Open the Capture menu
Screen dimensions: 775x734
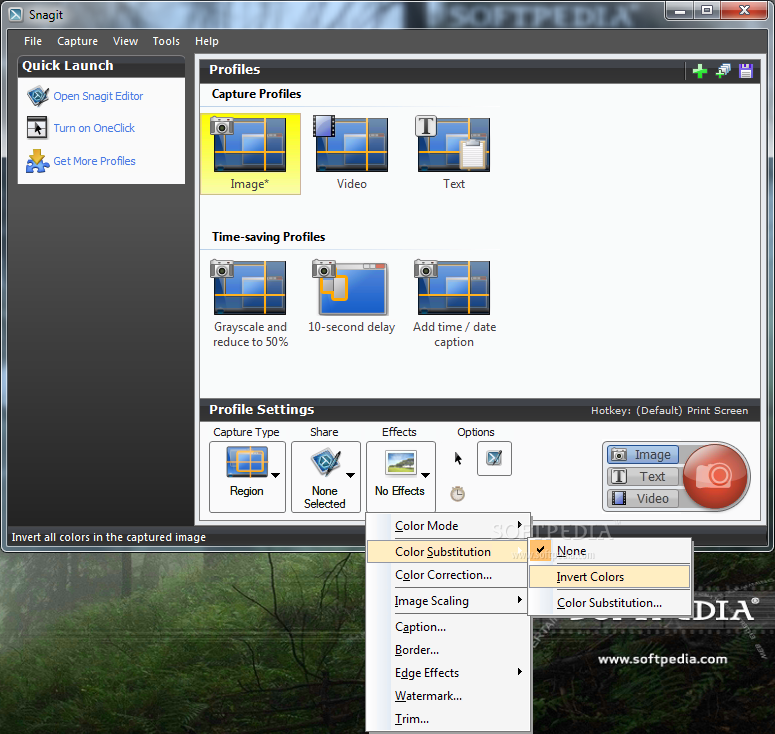(78, 41)
